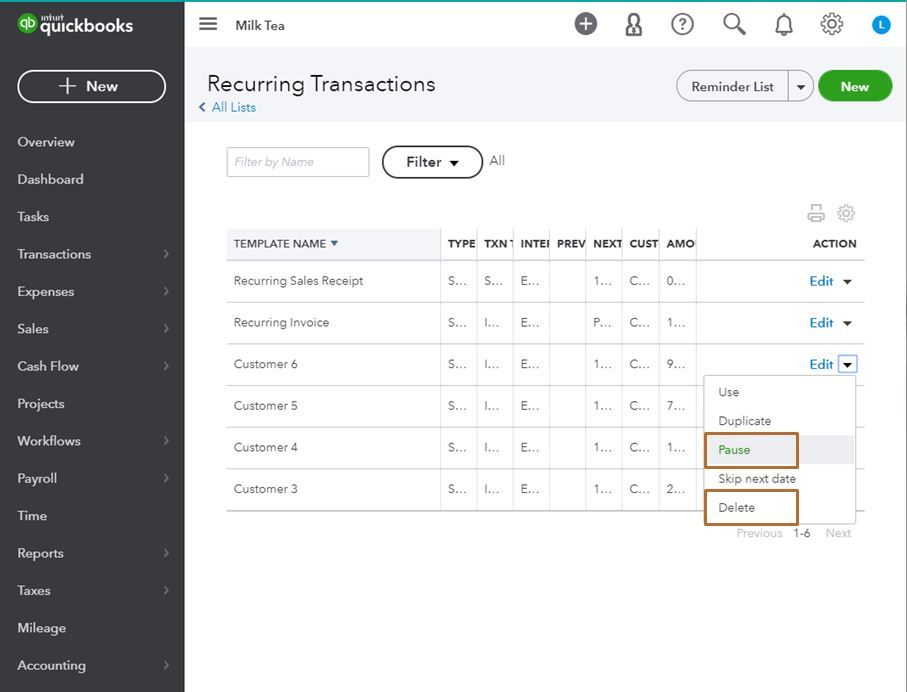The width and height of the screenshot is (907, 692).
Task: Choose Duplicate from the action menu
Action: (x=780, y=421)
